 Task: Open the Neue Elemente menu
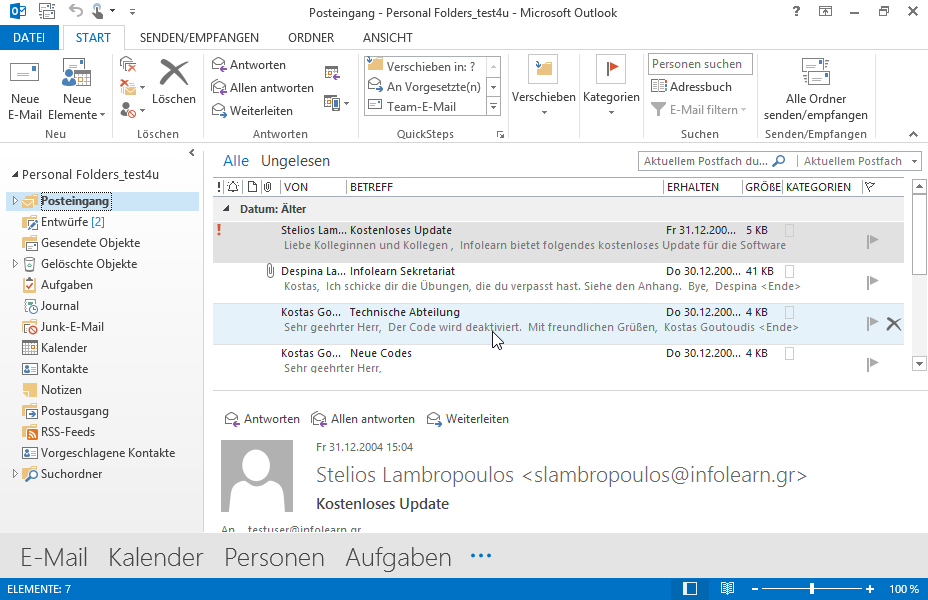(76, 89)
